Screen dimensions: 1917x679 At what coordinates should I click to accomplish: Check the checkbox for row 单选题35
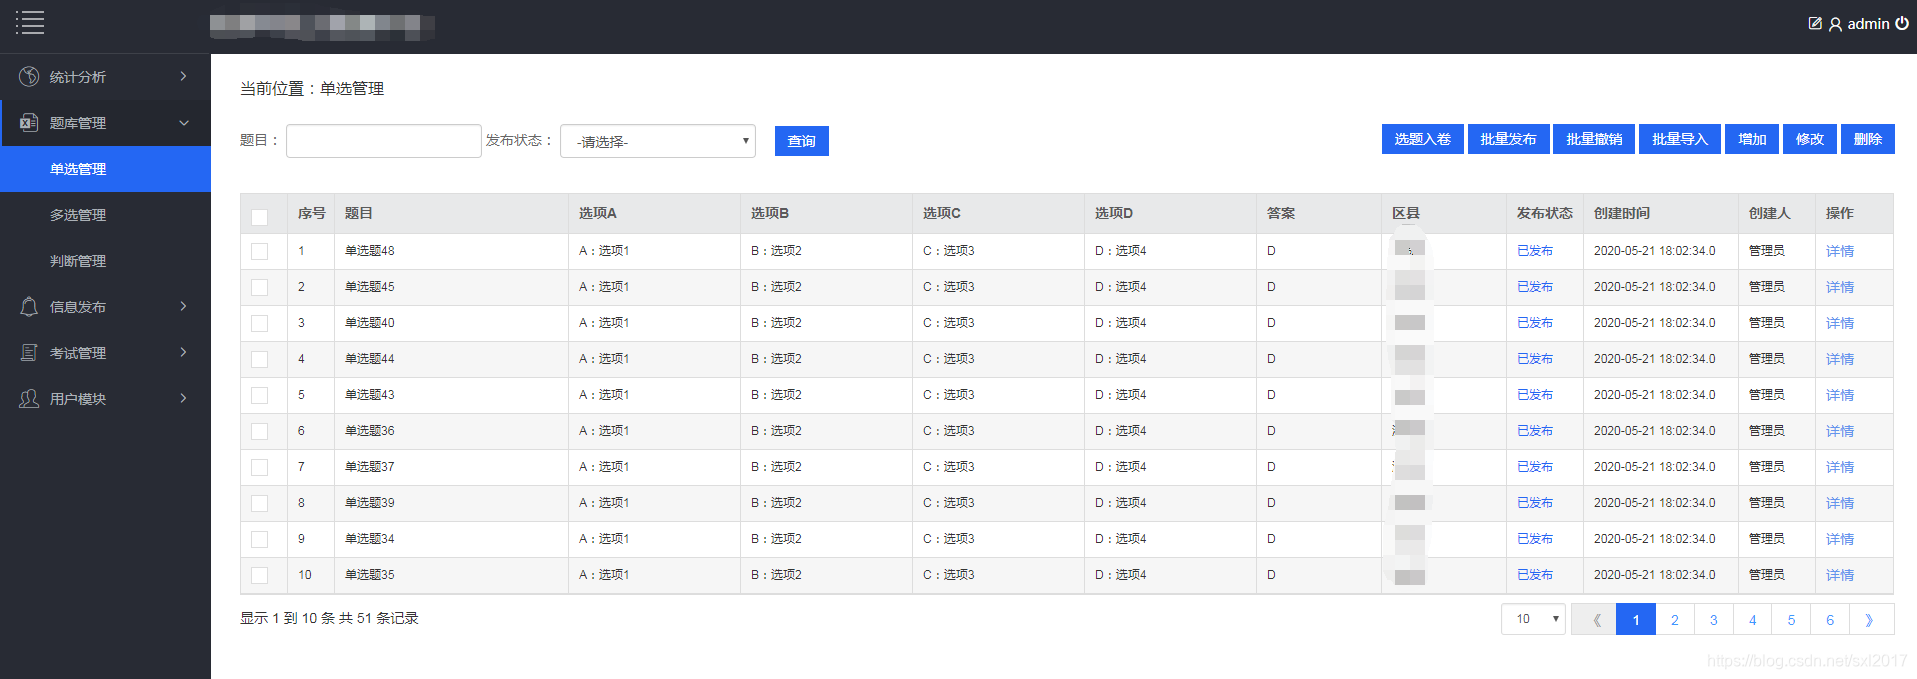coord(260,575)
